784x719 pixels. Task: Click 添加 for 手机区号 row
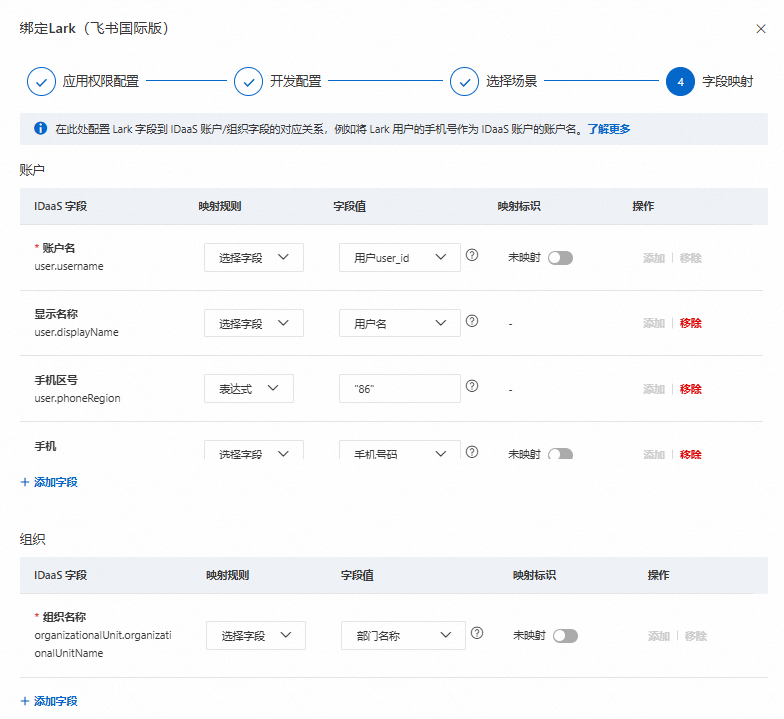pos(654,389)
